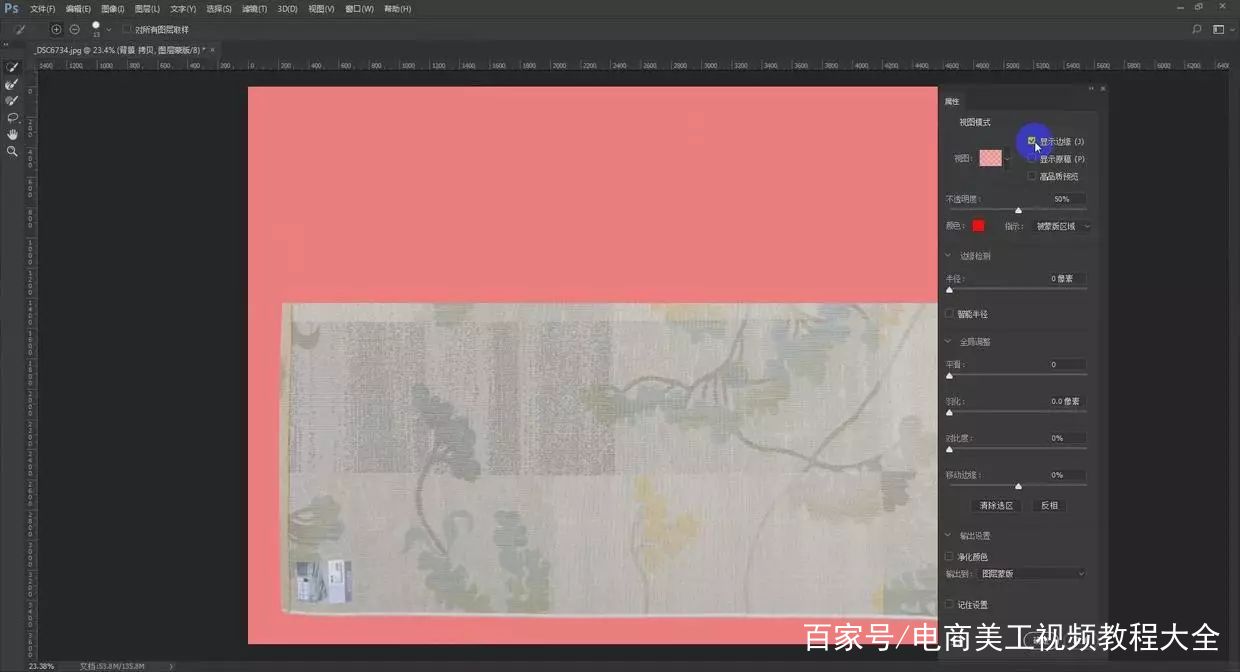
Task: Enable the '显示原稿 (P)' checkbox
Action: tap(1032, 159)
